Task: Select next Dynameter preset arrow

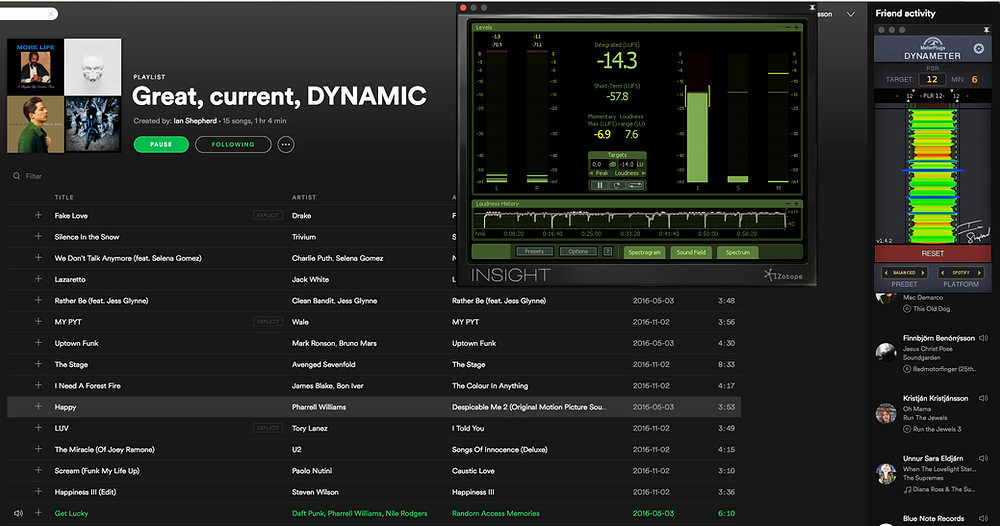Action: pos(922,272)
